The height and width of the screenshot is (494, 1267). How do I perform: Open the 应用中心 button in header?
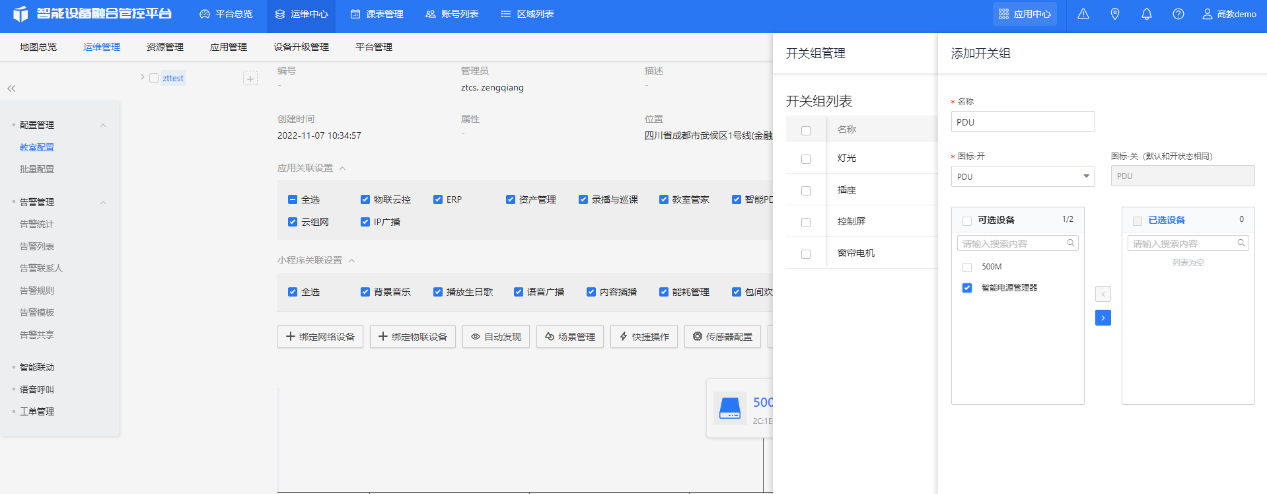click(1025, 14)
